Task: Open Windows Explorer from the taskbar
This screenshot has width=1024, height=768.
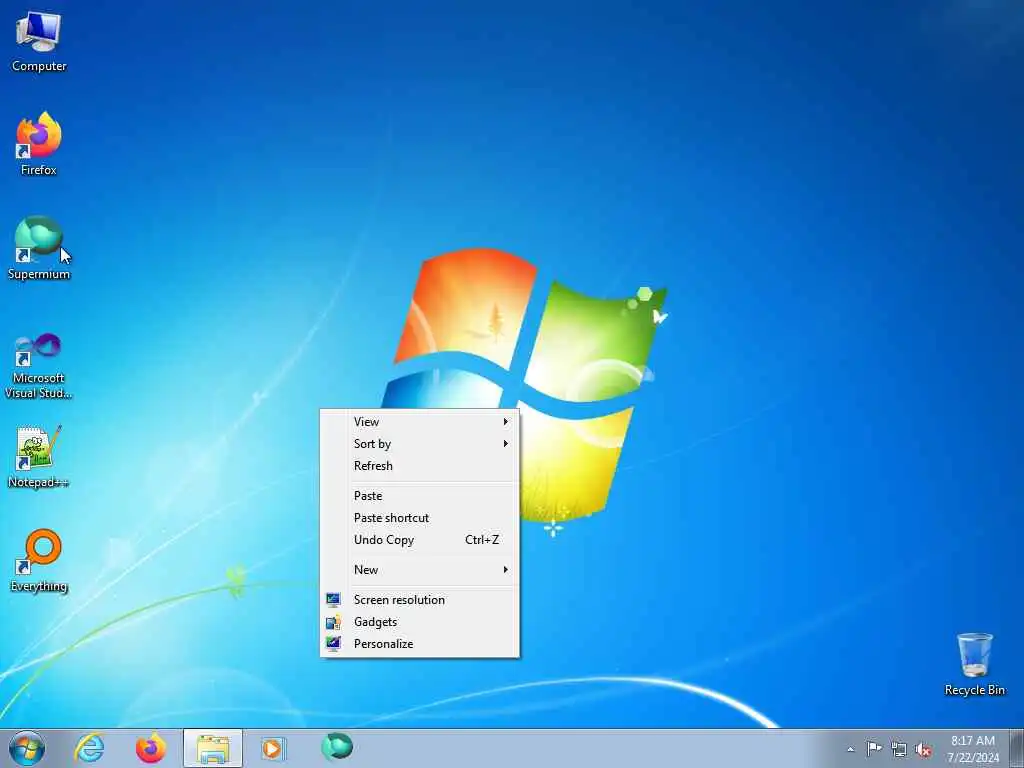Action: [213, 748]
